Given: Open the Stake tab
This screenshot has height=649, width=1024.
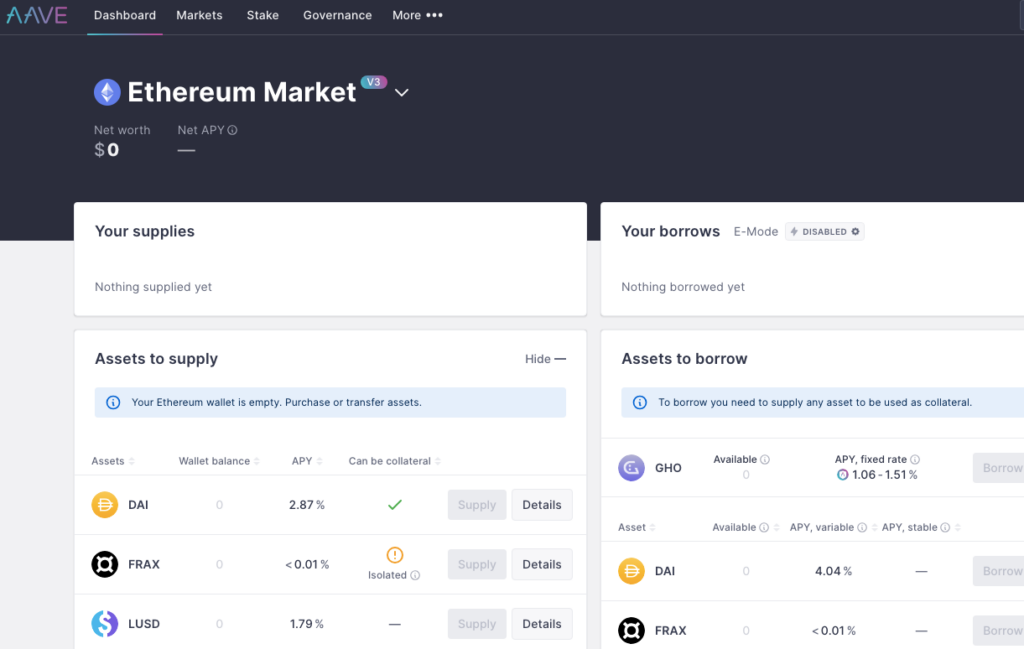Looking at the screenshot, I should point(263,15).
